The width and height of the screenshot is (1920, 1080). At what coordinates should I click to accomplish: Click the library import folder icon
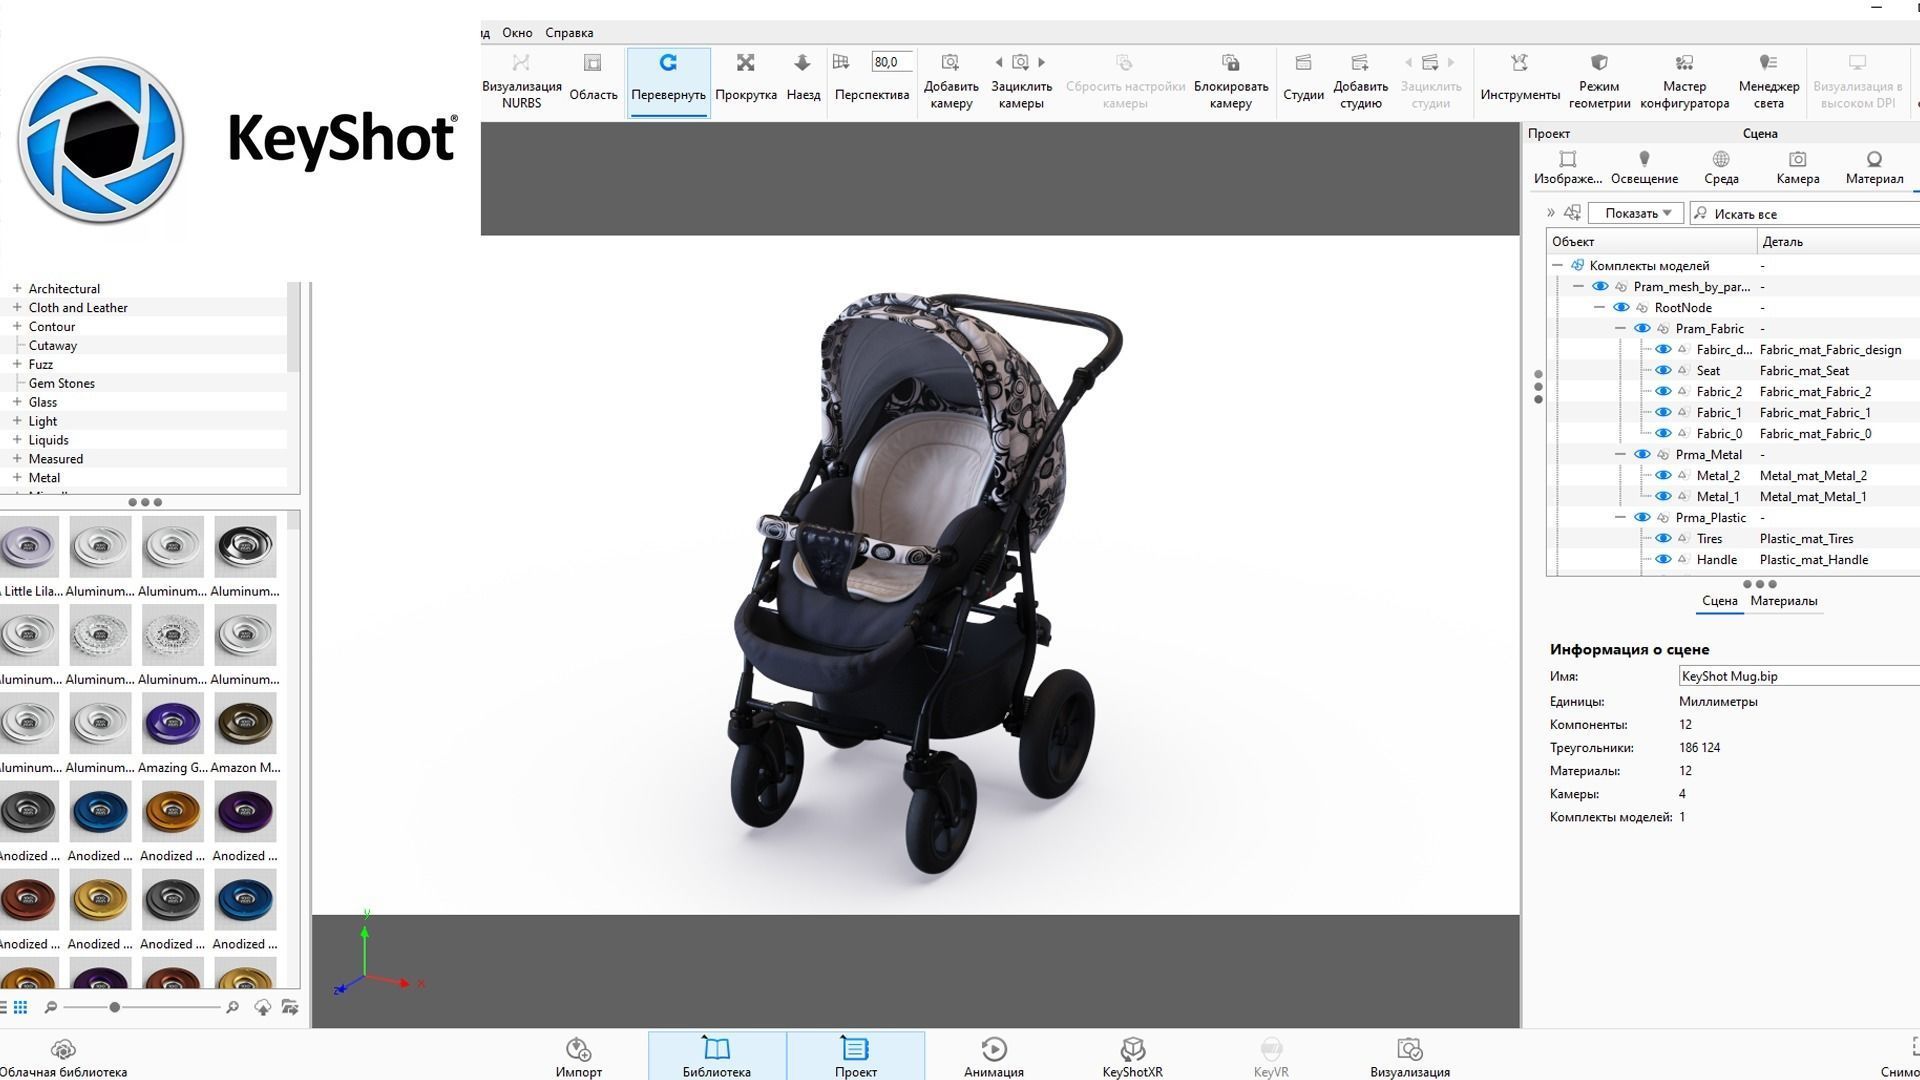click(x=290, y=1007)
